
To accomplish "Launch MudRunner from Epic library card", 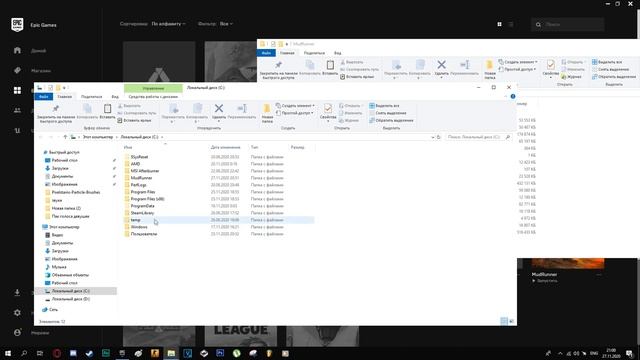I will coord(545,281).
